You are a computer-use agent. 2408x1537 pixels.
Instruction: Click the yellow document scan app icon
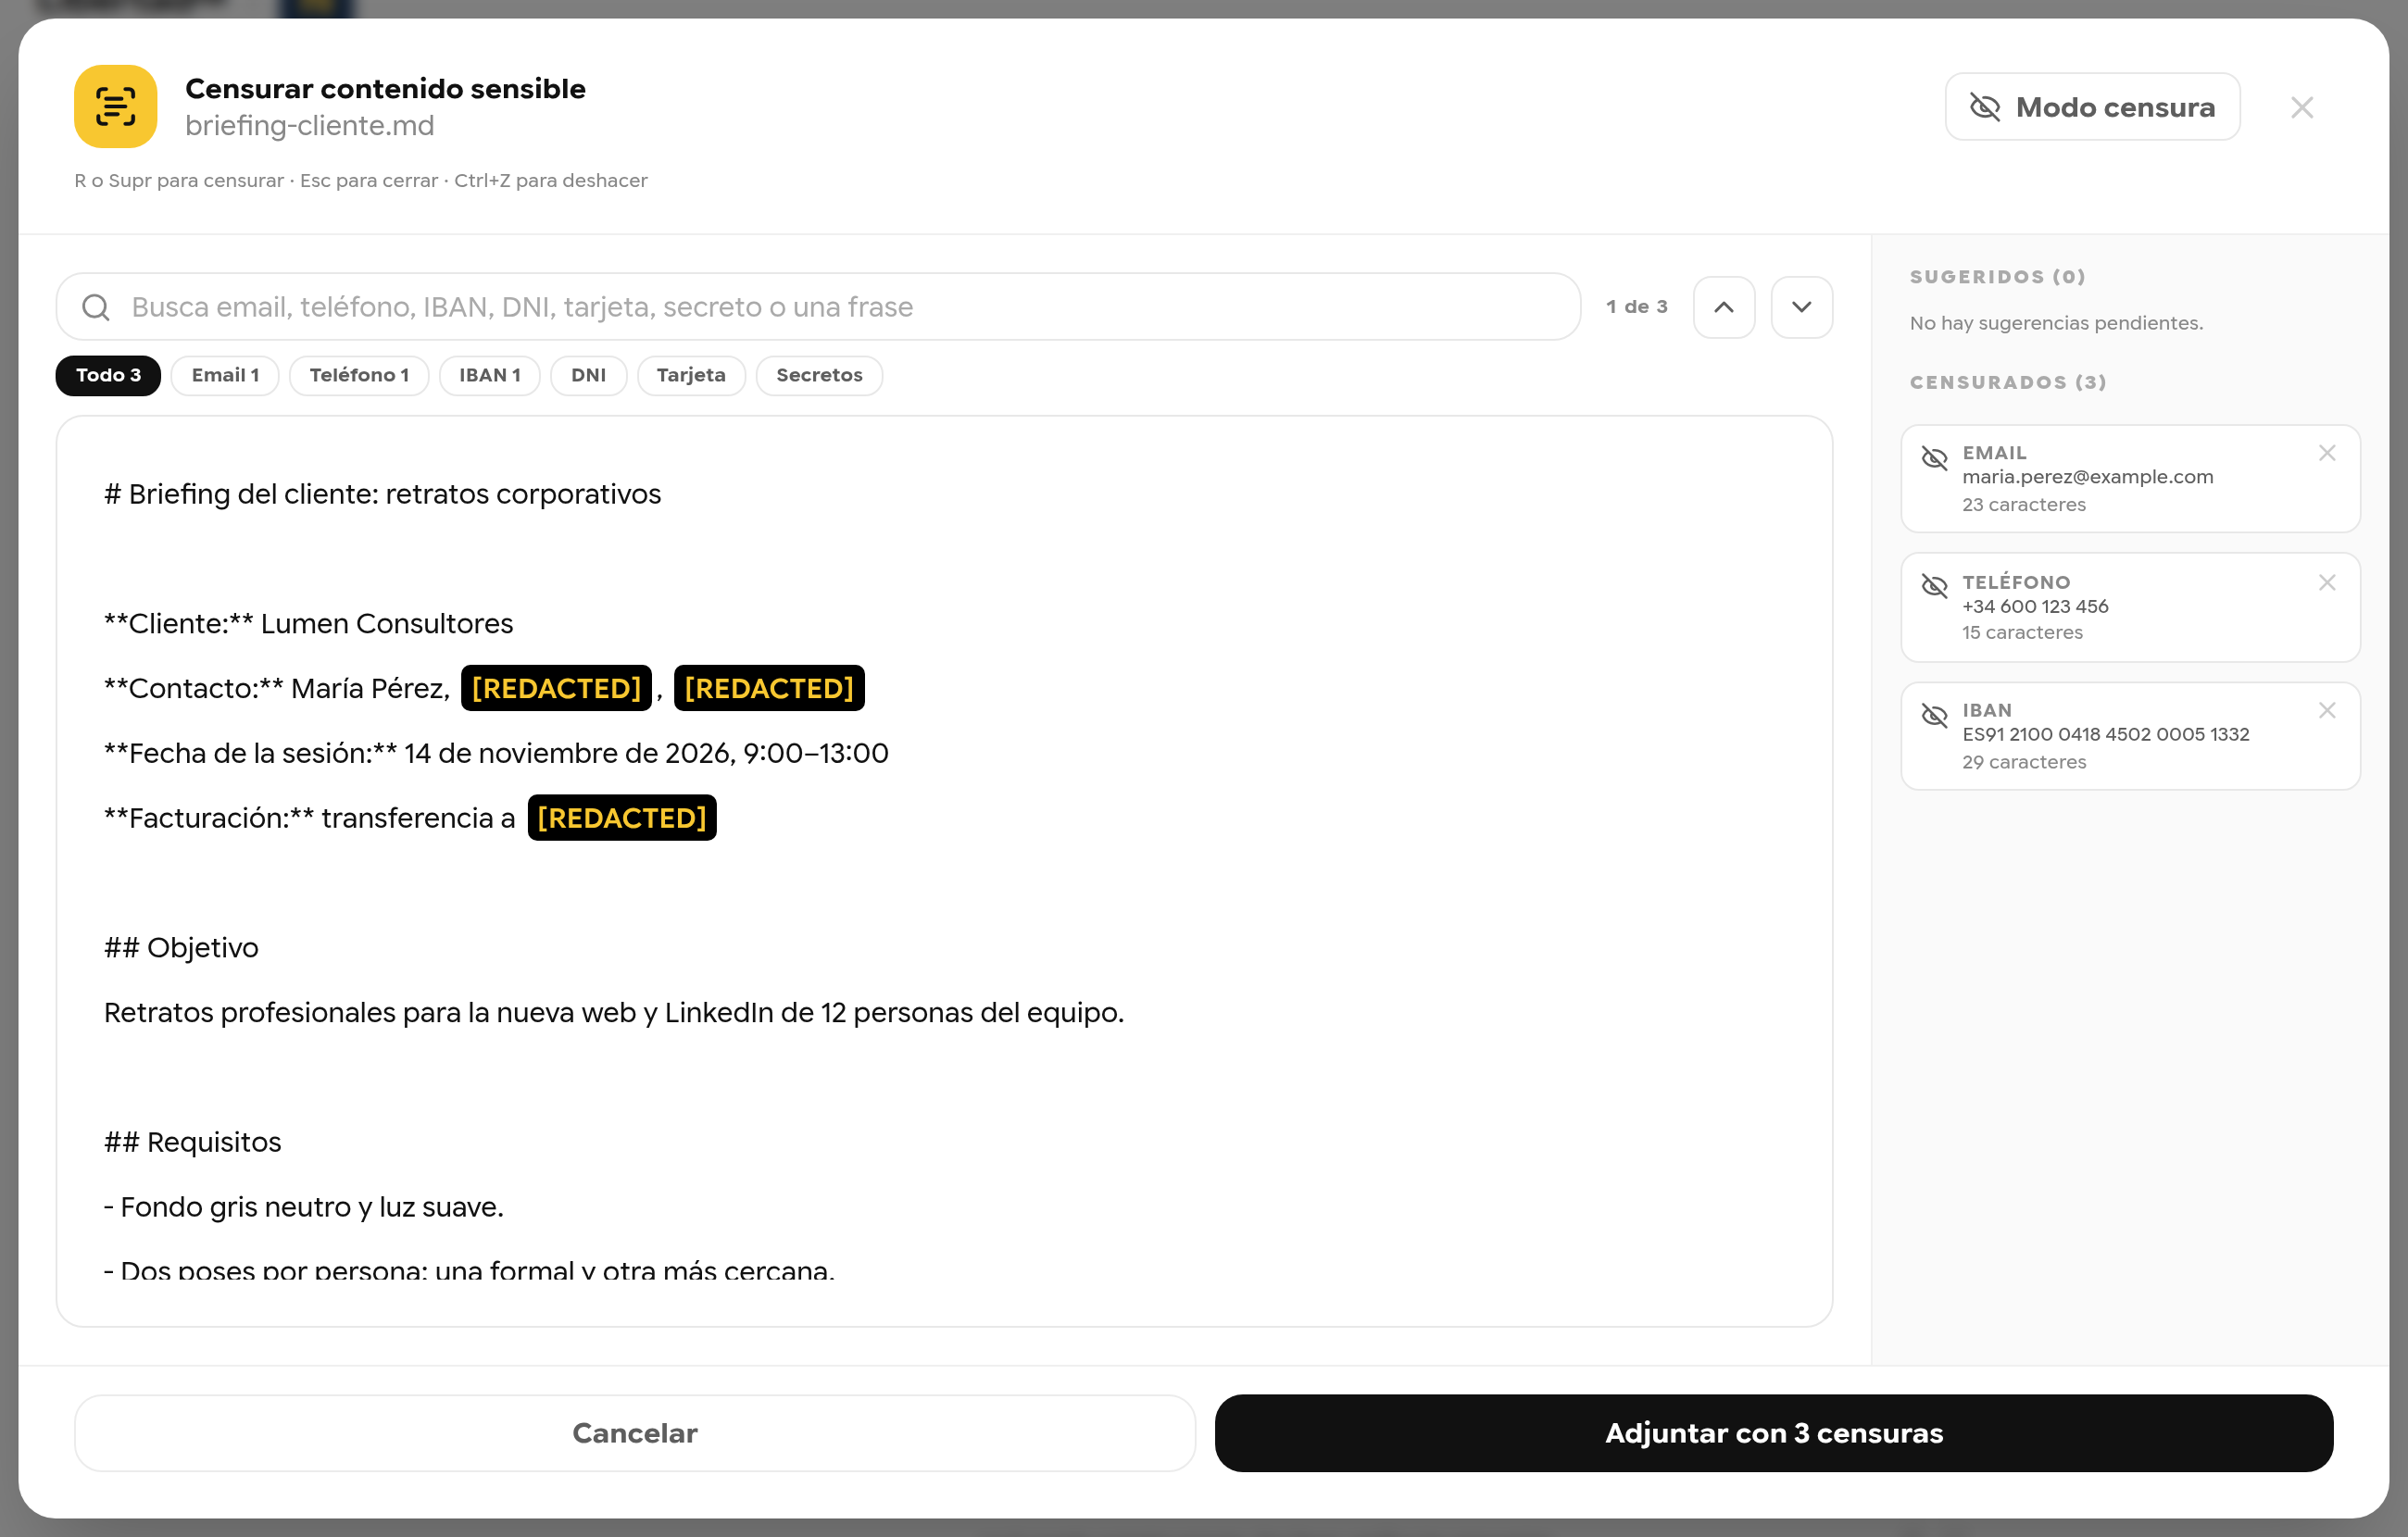click(x=115, y=107)
